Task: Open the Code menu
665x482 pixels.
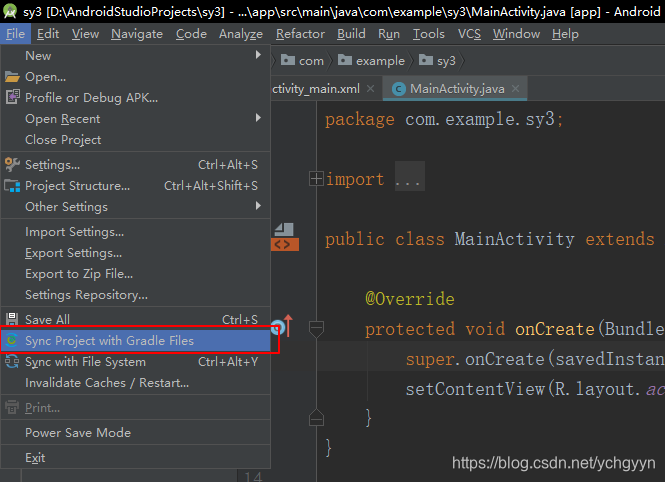Action: tap(191, 33)
